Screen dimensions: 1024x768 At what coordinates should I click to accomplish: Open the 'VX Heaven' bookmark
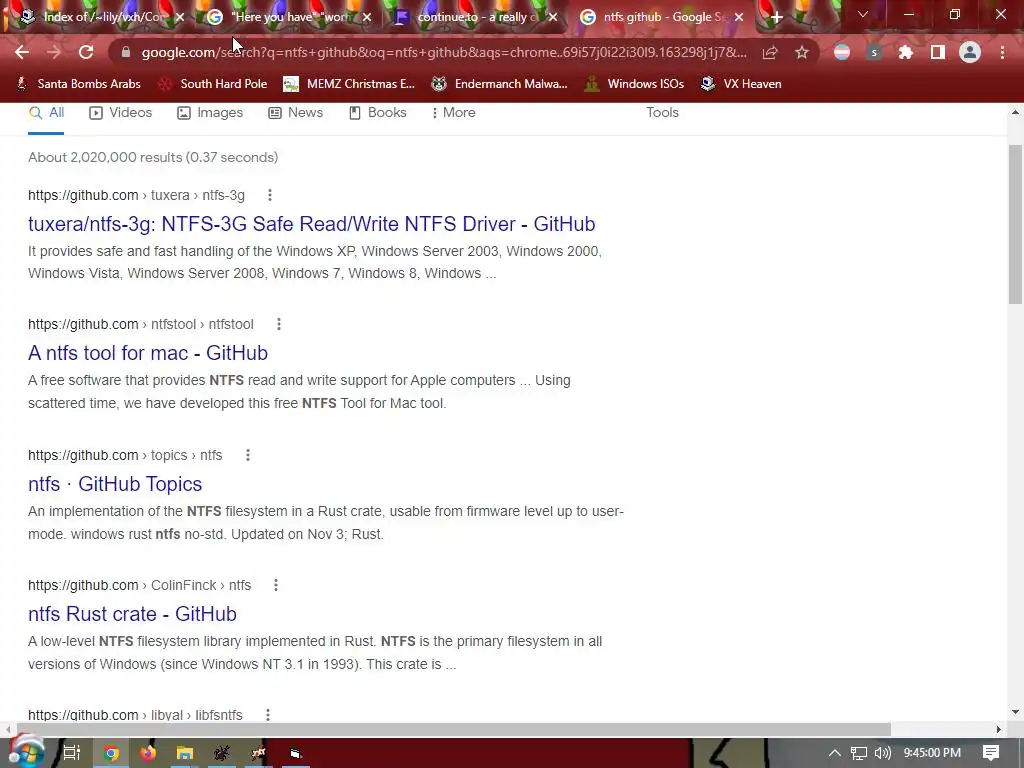pyautogui.click(x=741, y=84)
